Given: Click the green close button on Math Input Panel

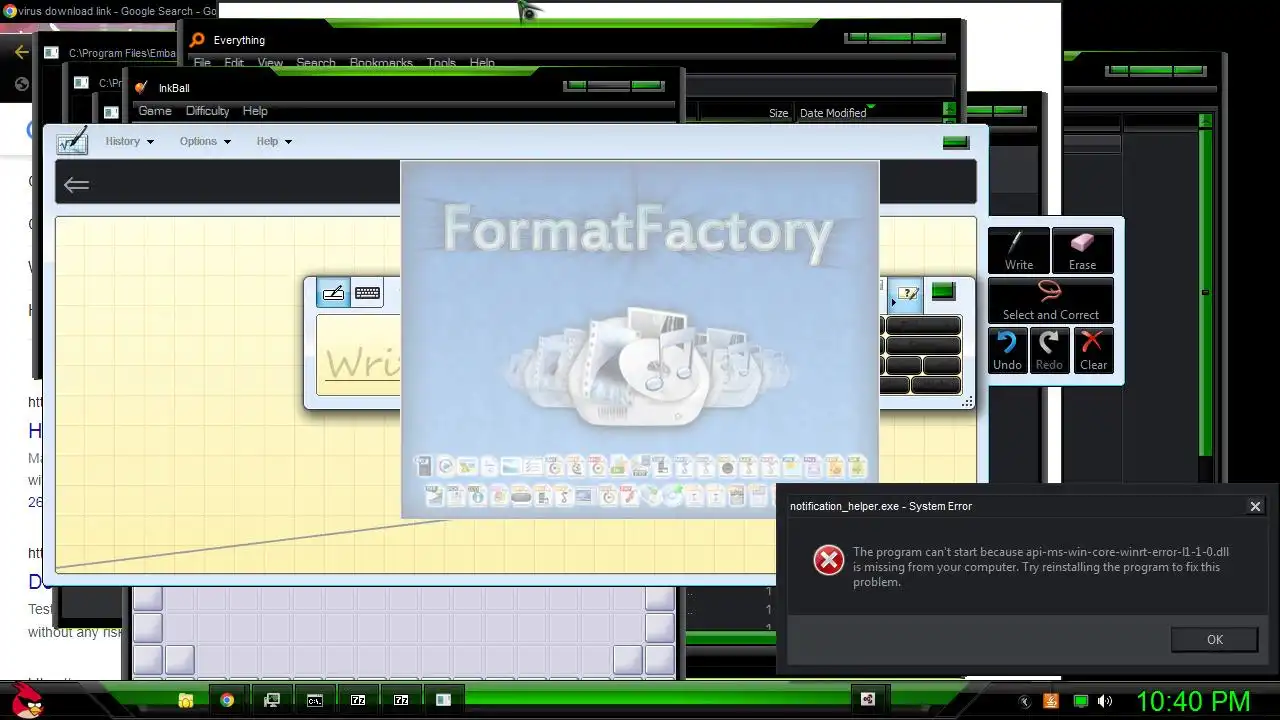Looking at the screenshot, I should (x=956, y=142).
